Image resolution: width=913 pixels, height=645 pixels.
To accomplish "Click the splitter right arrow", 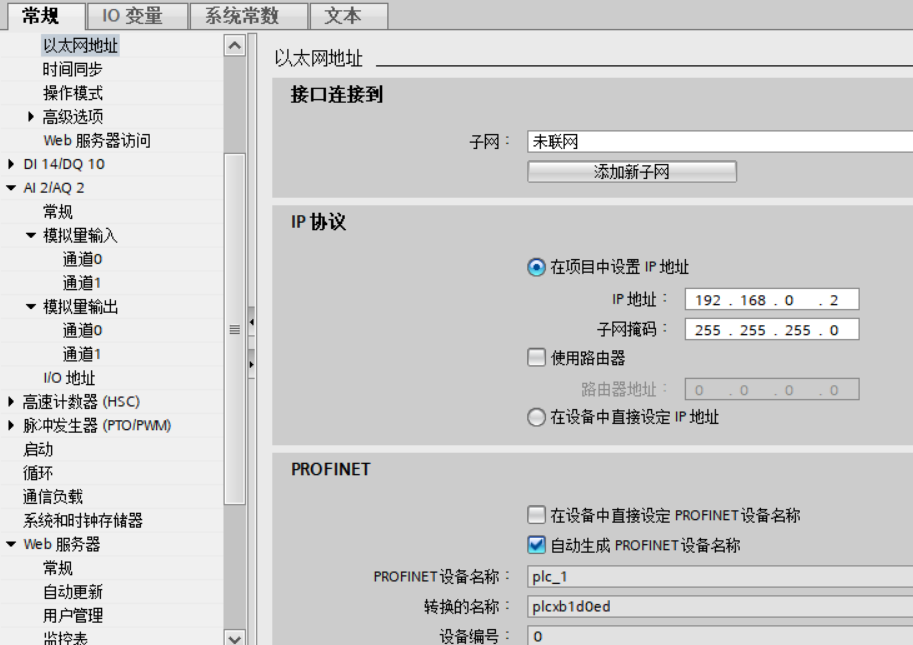I will coord(252,362).
